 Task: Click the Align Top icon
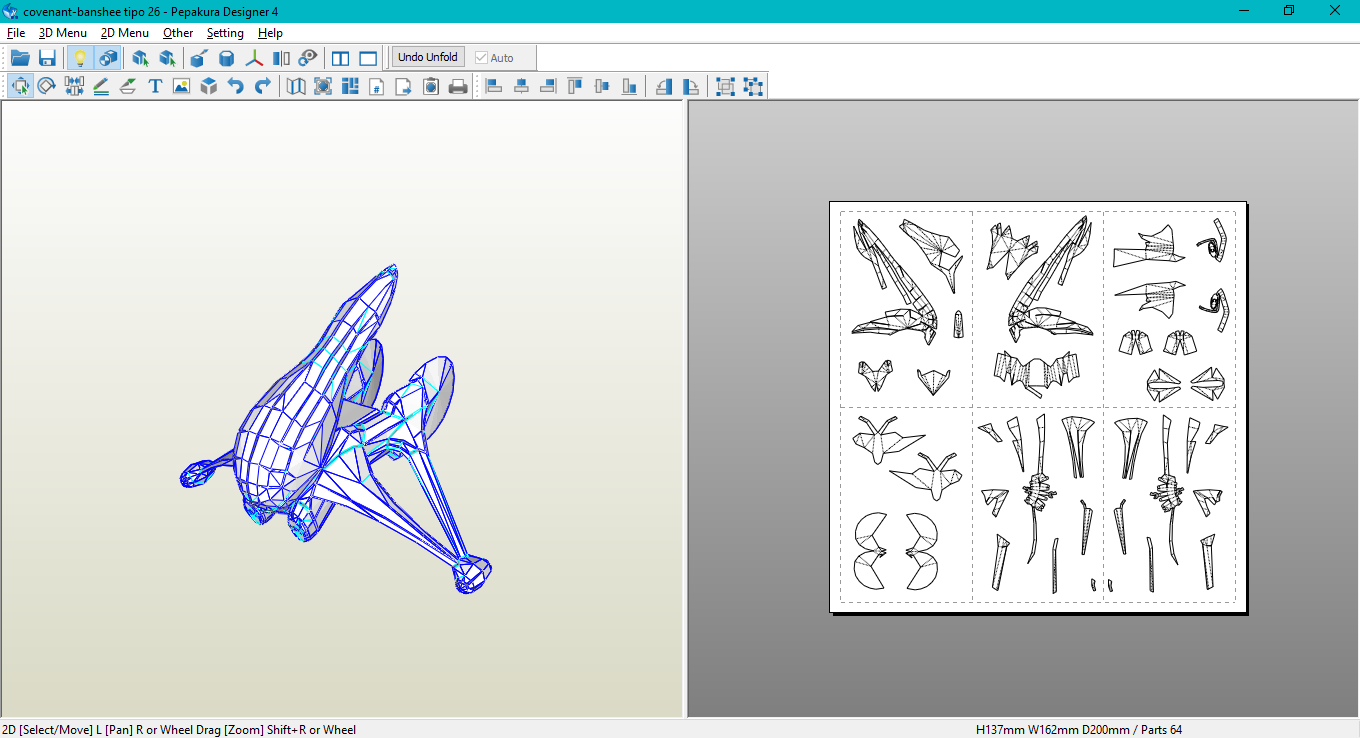575,86
